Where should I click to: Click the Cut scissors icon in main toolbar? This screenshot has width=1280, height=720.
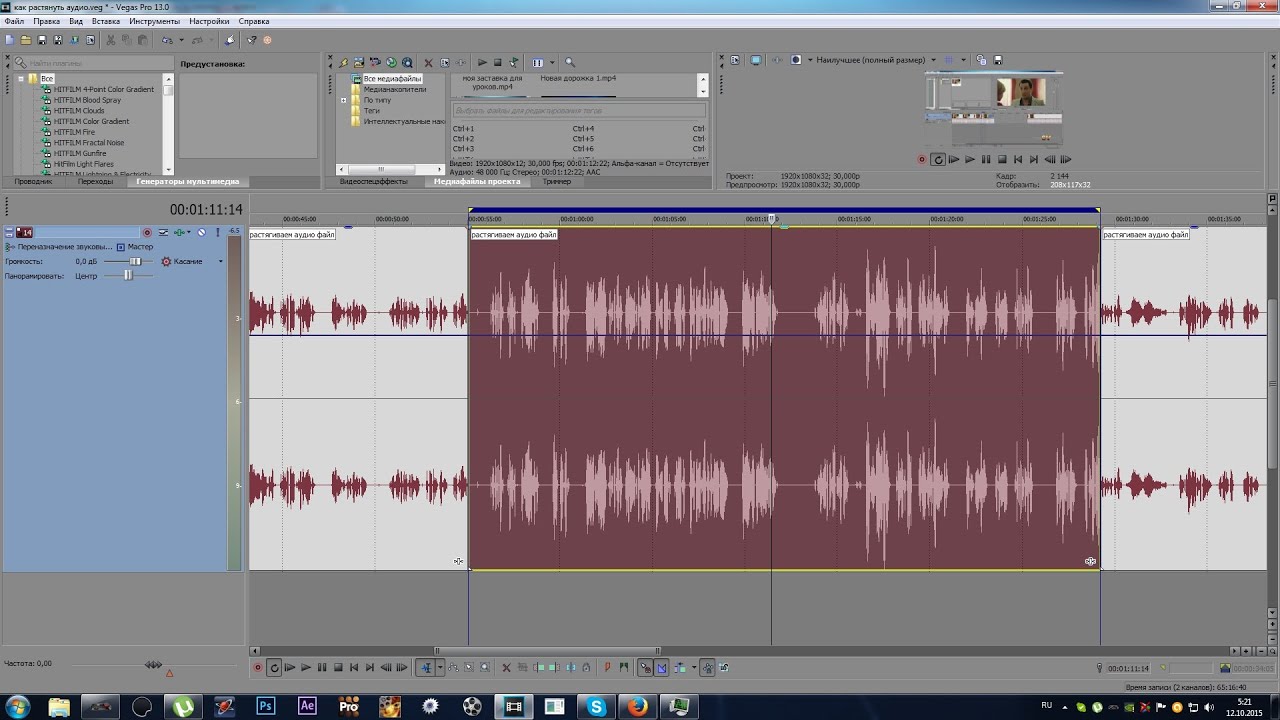point(111,40)
